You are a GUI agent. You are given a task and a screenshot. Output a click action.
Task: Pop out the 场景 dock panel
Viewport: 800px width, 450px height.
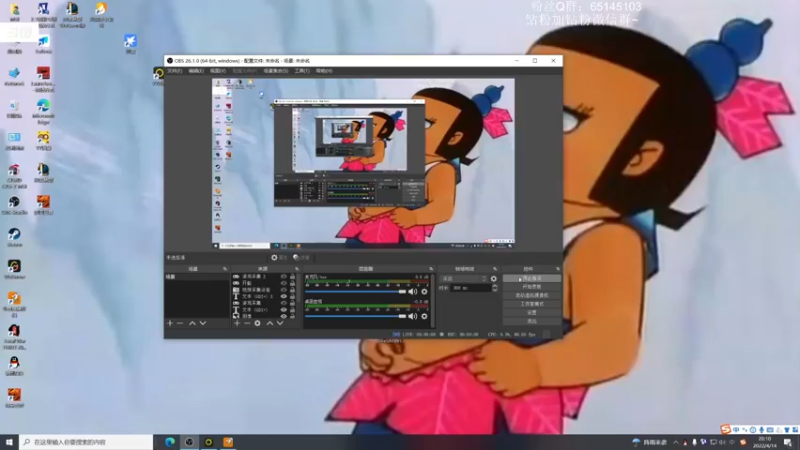(224, 269)
